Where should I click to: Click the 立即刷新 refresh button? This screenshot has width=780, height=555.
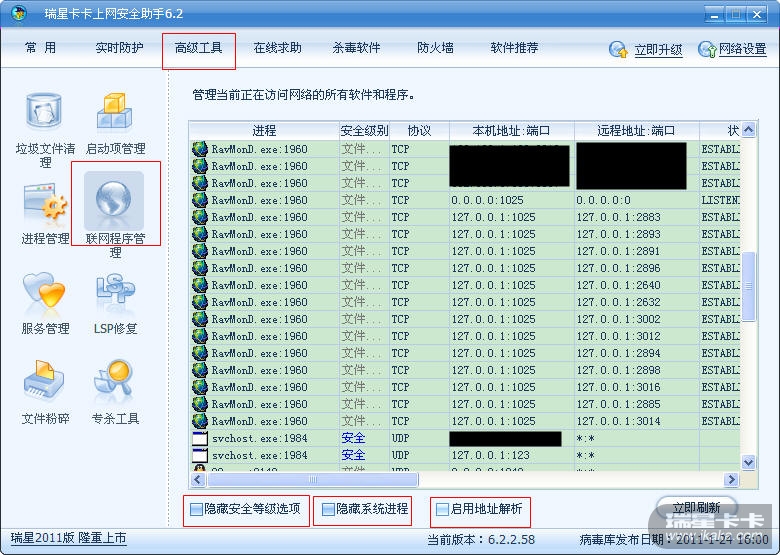[x=696, y=508]
